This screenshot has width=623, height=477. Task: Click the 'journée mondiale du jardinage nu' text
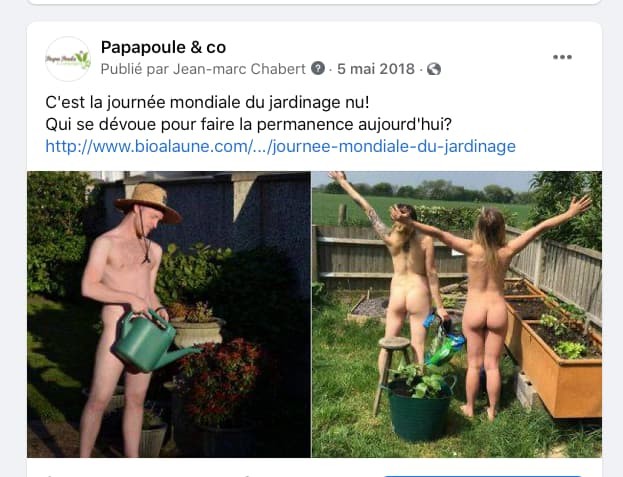point(255,102)
